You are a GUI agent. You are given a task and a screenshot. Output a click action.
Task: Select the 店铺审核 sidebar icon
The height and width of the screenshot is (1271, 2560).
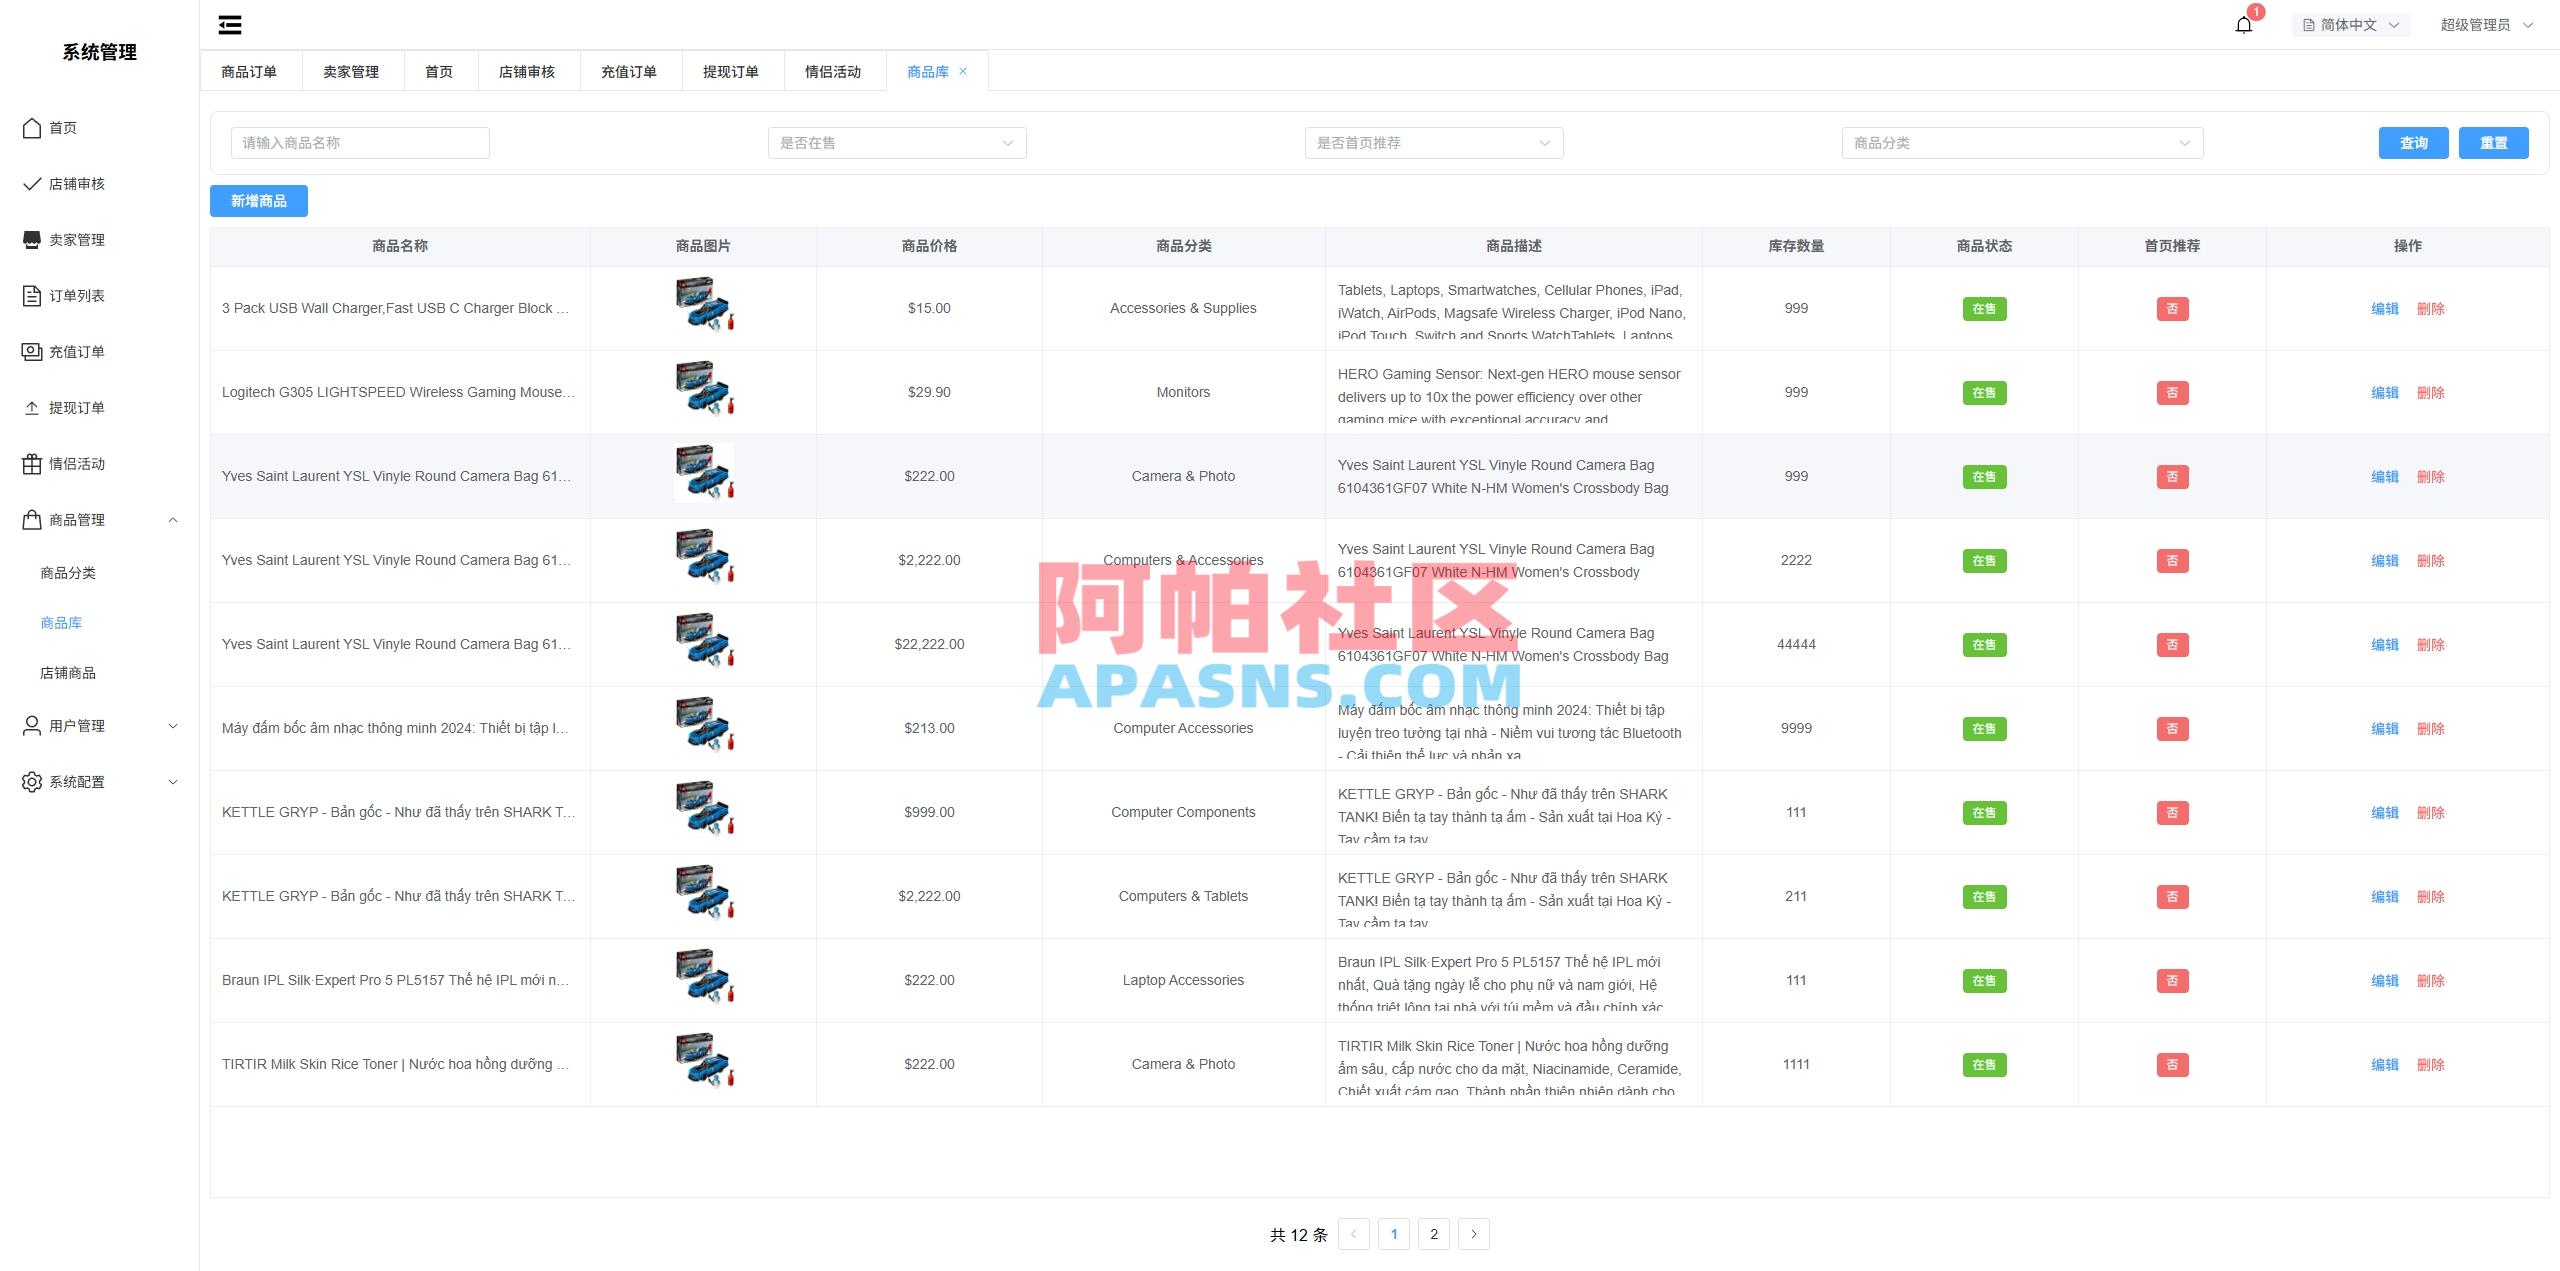(x=31, y=184)
